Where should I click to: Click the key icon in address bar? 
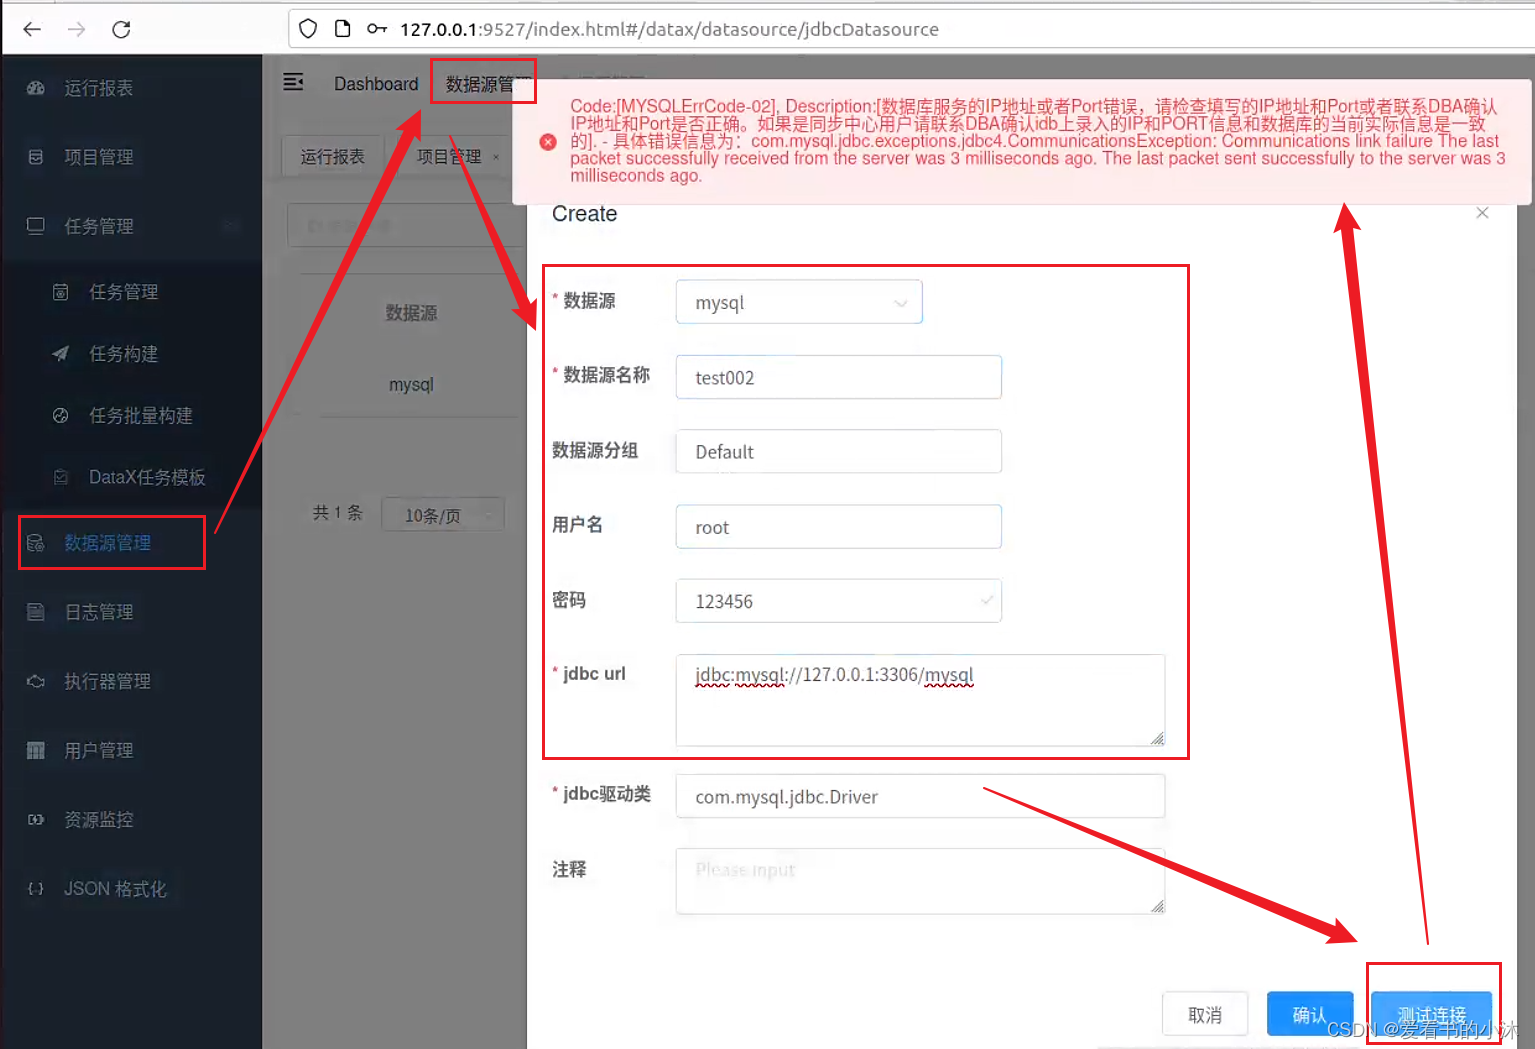click(x=377, y=29)
